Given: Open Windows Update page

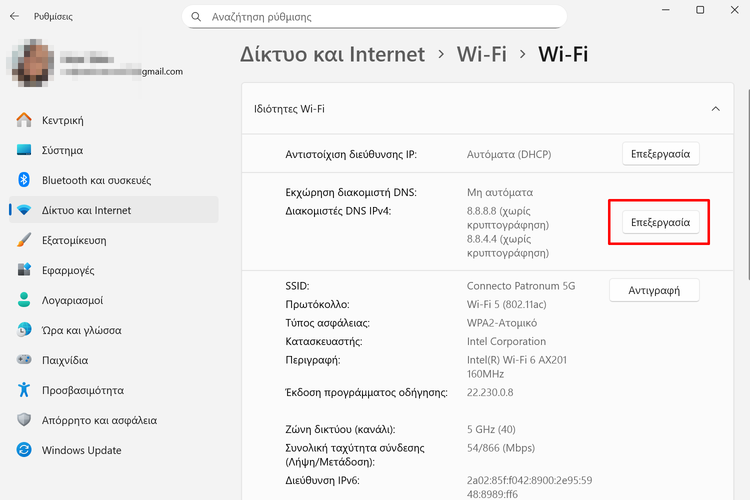Looking at the screenshot, I should (x=81, y=450).
